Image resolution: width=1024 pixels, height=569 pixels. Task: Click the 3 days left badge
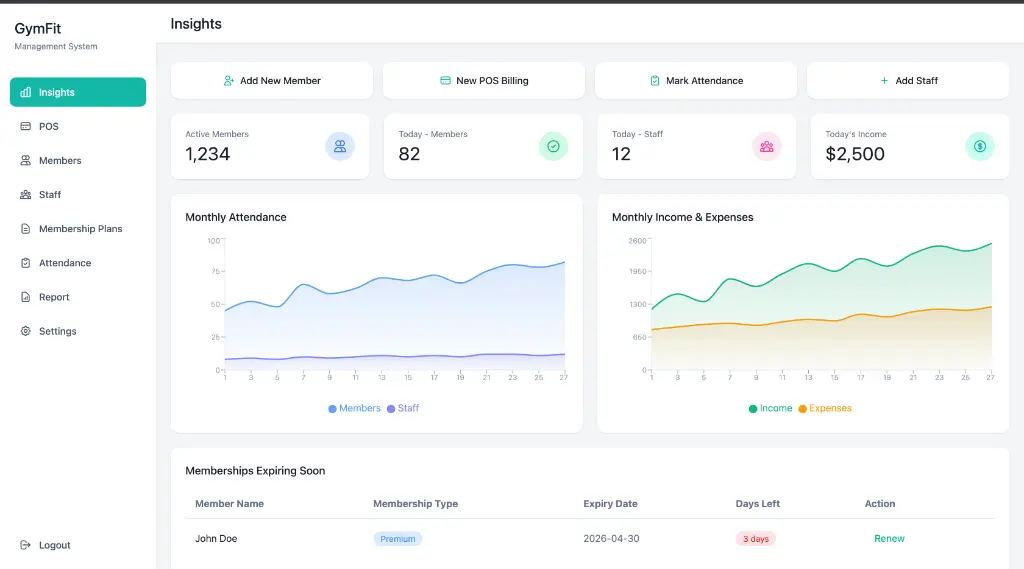[756, 539]
